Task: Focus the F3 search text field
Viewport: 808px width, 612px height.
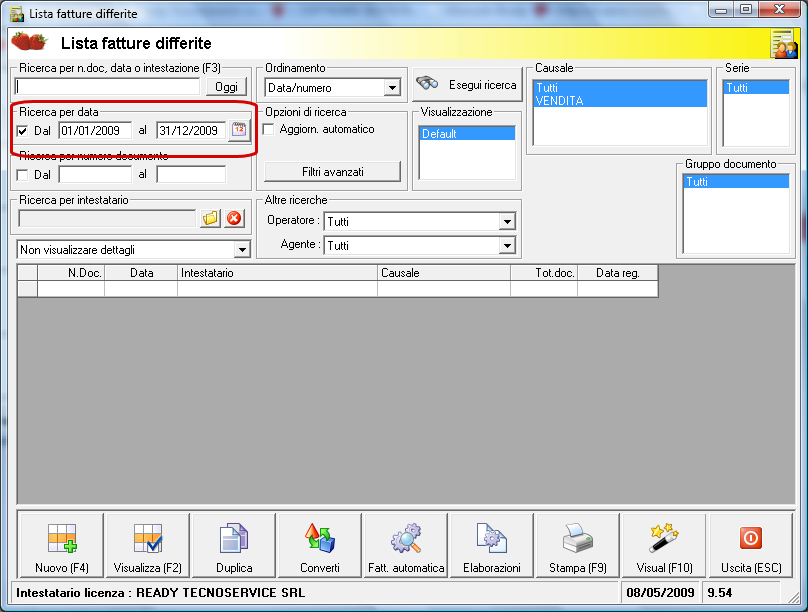Action: pyautogui.click(x=107, y=87)
